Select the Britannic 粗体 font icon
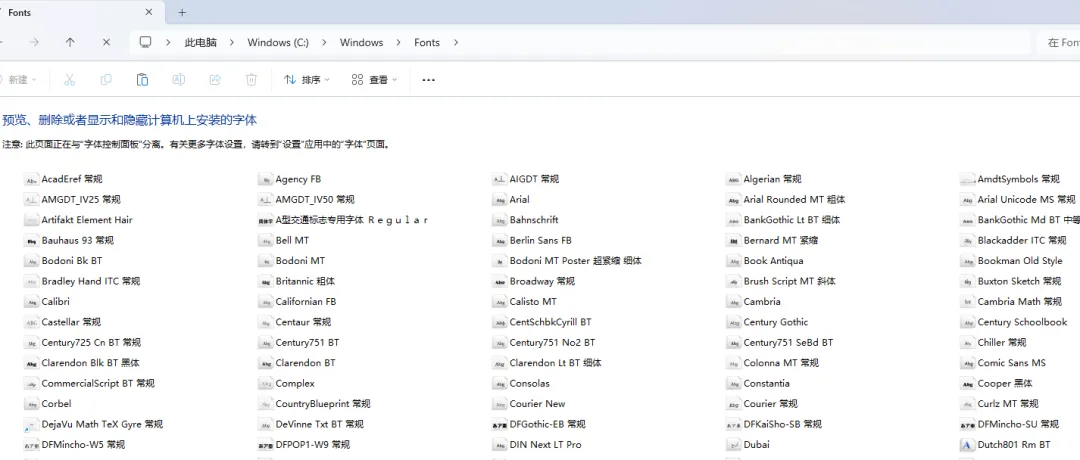The image size is (1080, 460). (x=265, y=282)
